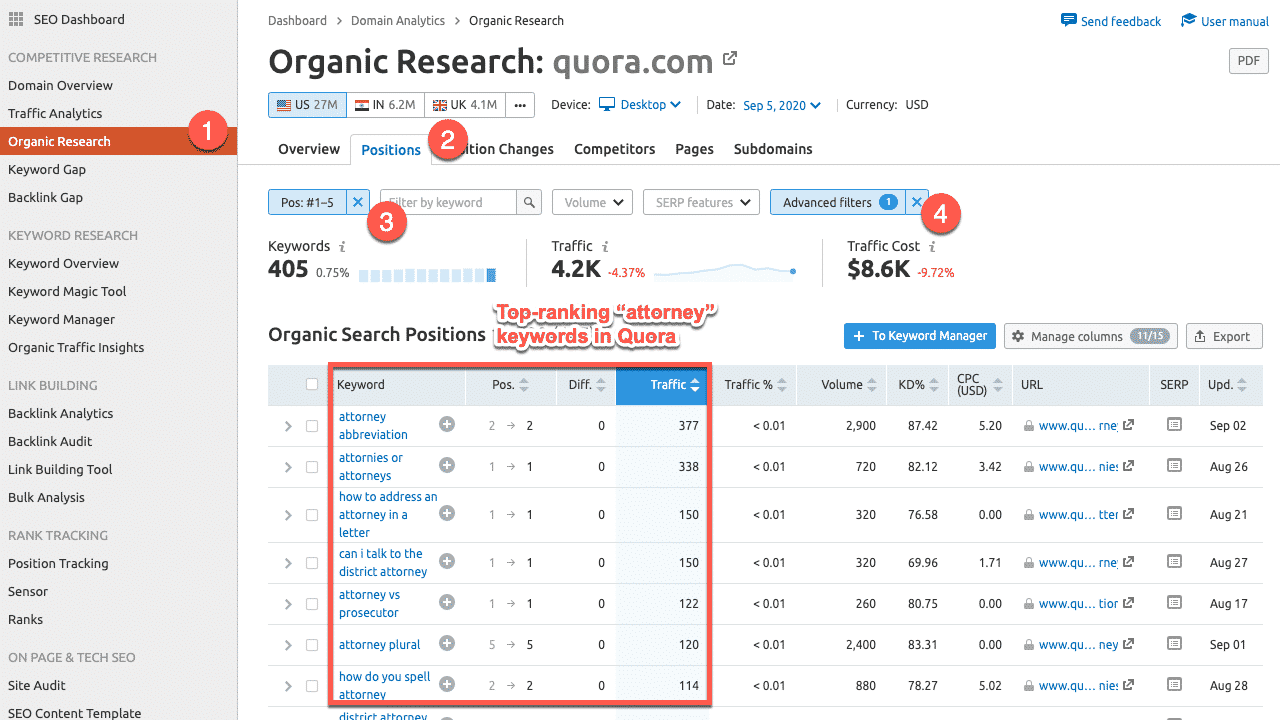Image resolution: width=1280 pixels, height=720 pixels.
Task: Switch to the Competitors tab
Action: tap(614, 149)
